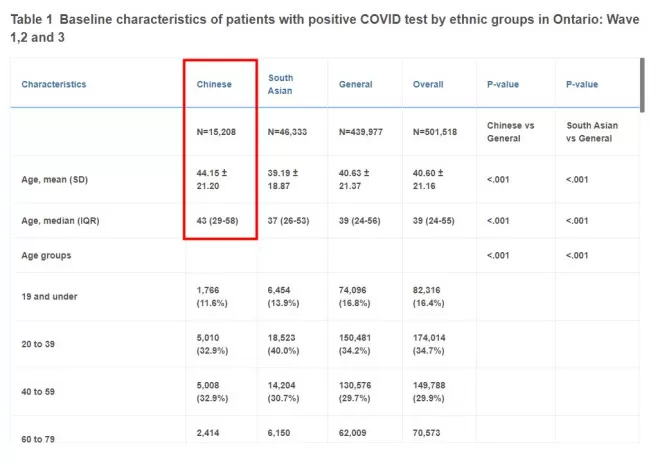660x463 pixels.
Task: Select the 43 (29-58) median cell
Action: 217,221
